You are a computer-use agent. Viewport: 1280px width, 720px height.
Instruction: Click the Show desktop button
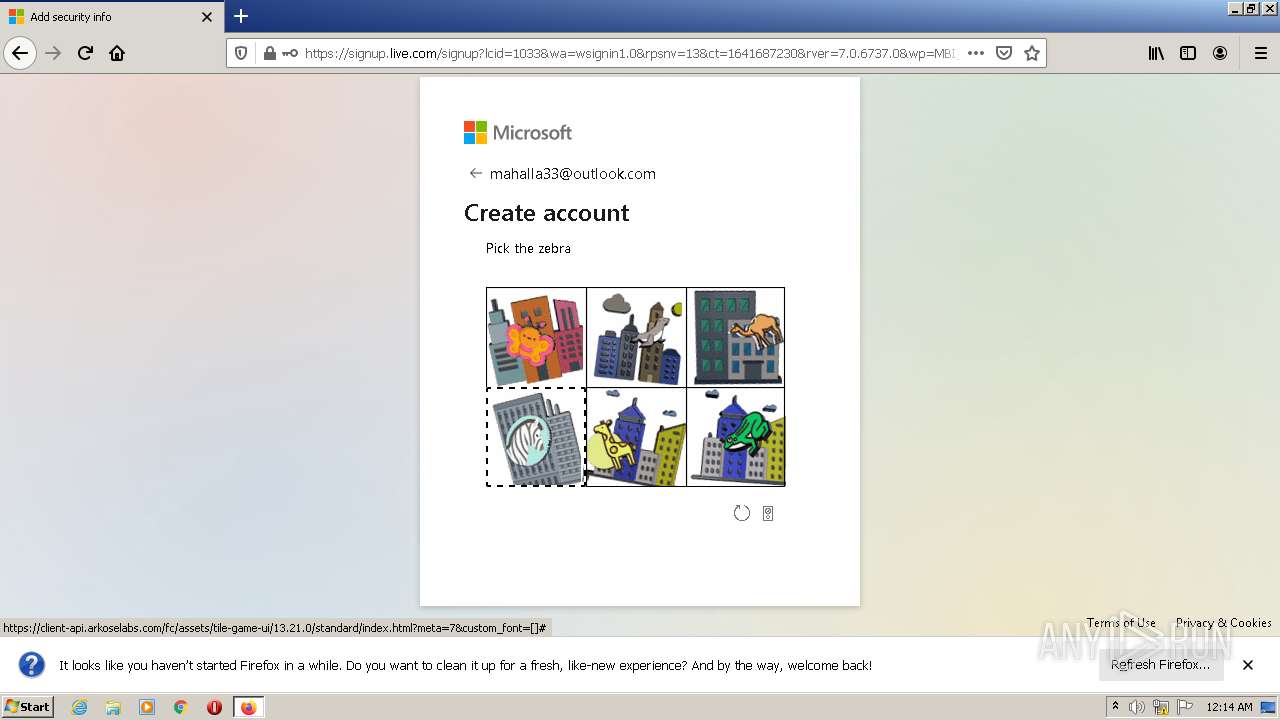click(x=1270, y=707)
